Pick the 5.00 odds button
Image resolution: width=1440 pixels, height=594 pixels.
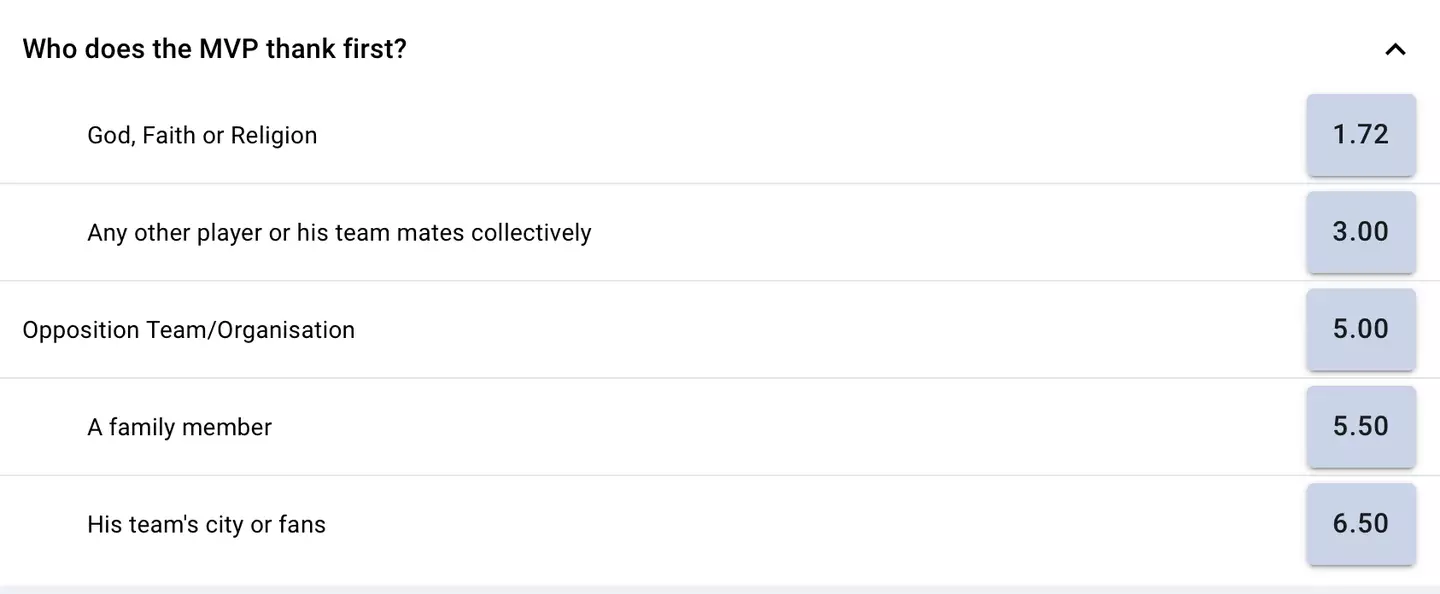tap(1360, 329)
